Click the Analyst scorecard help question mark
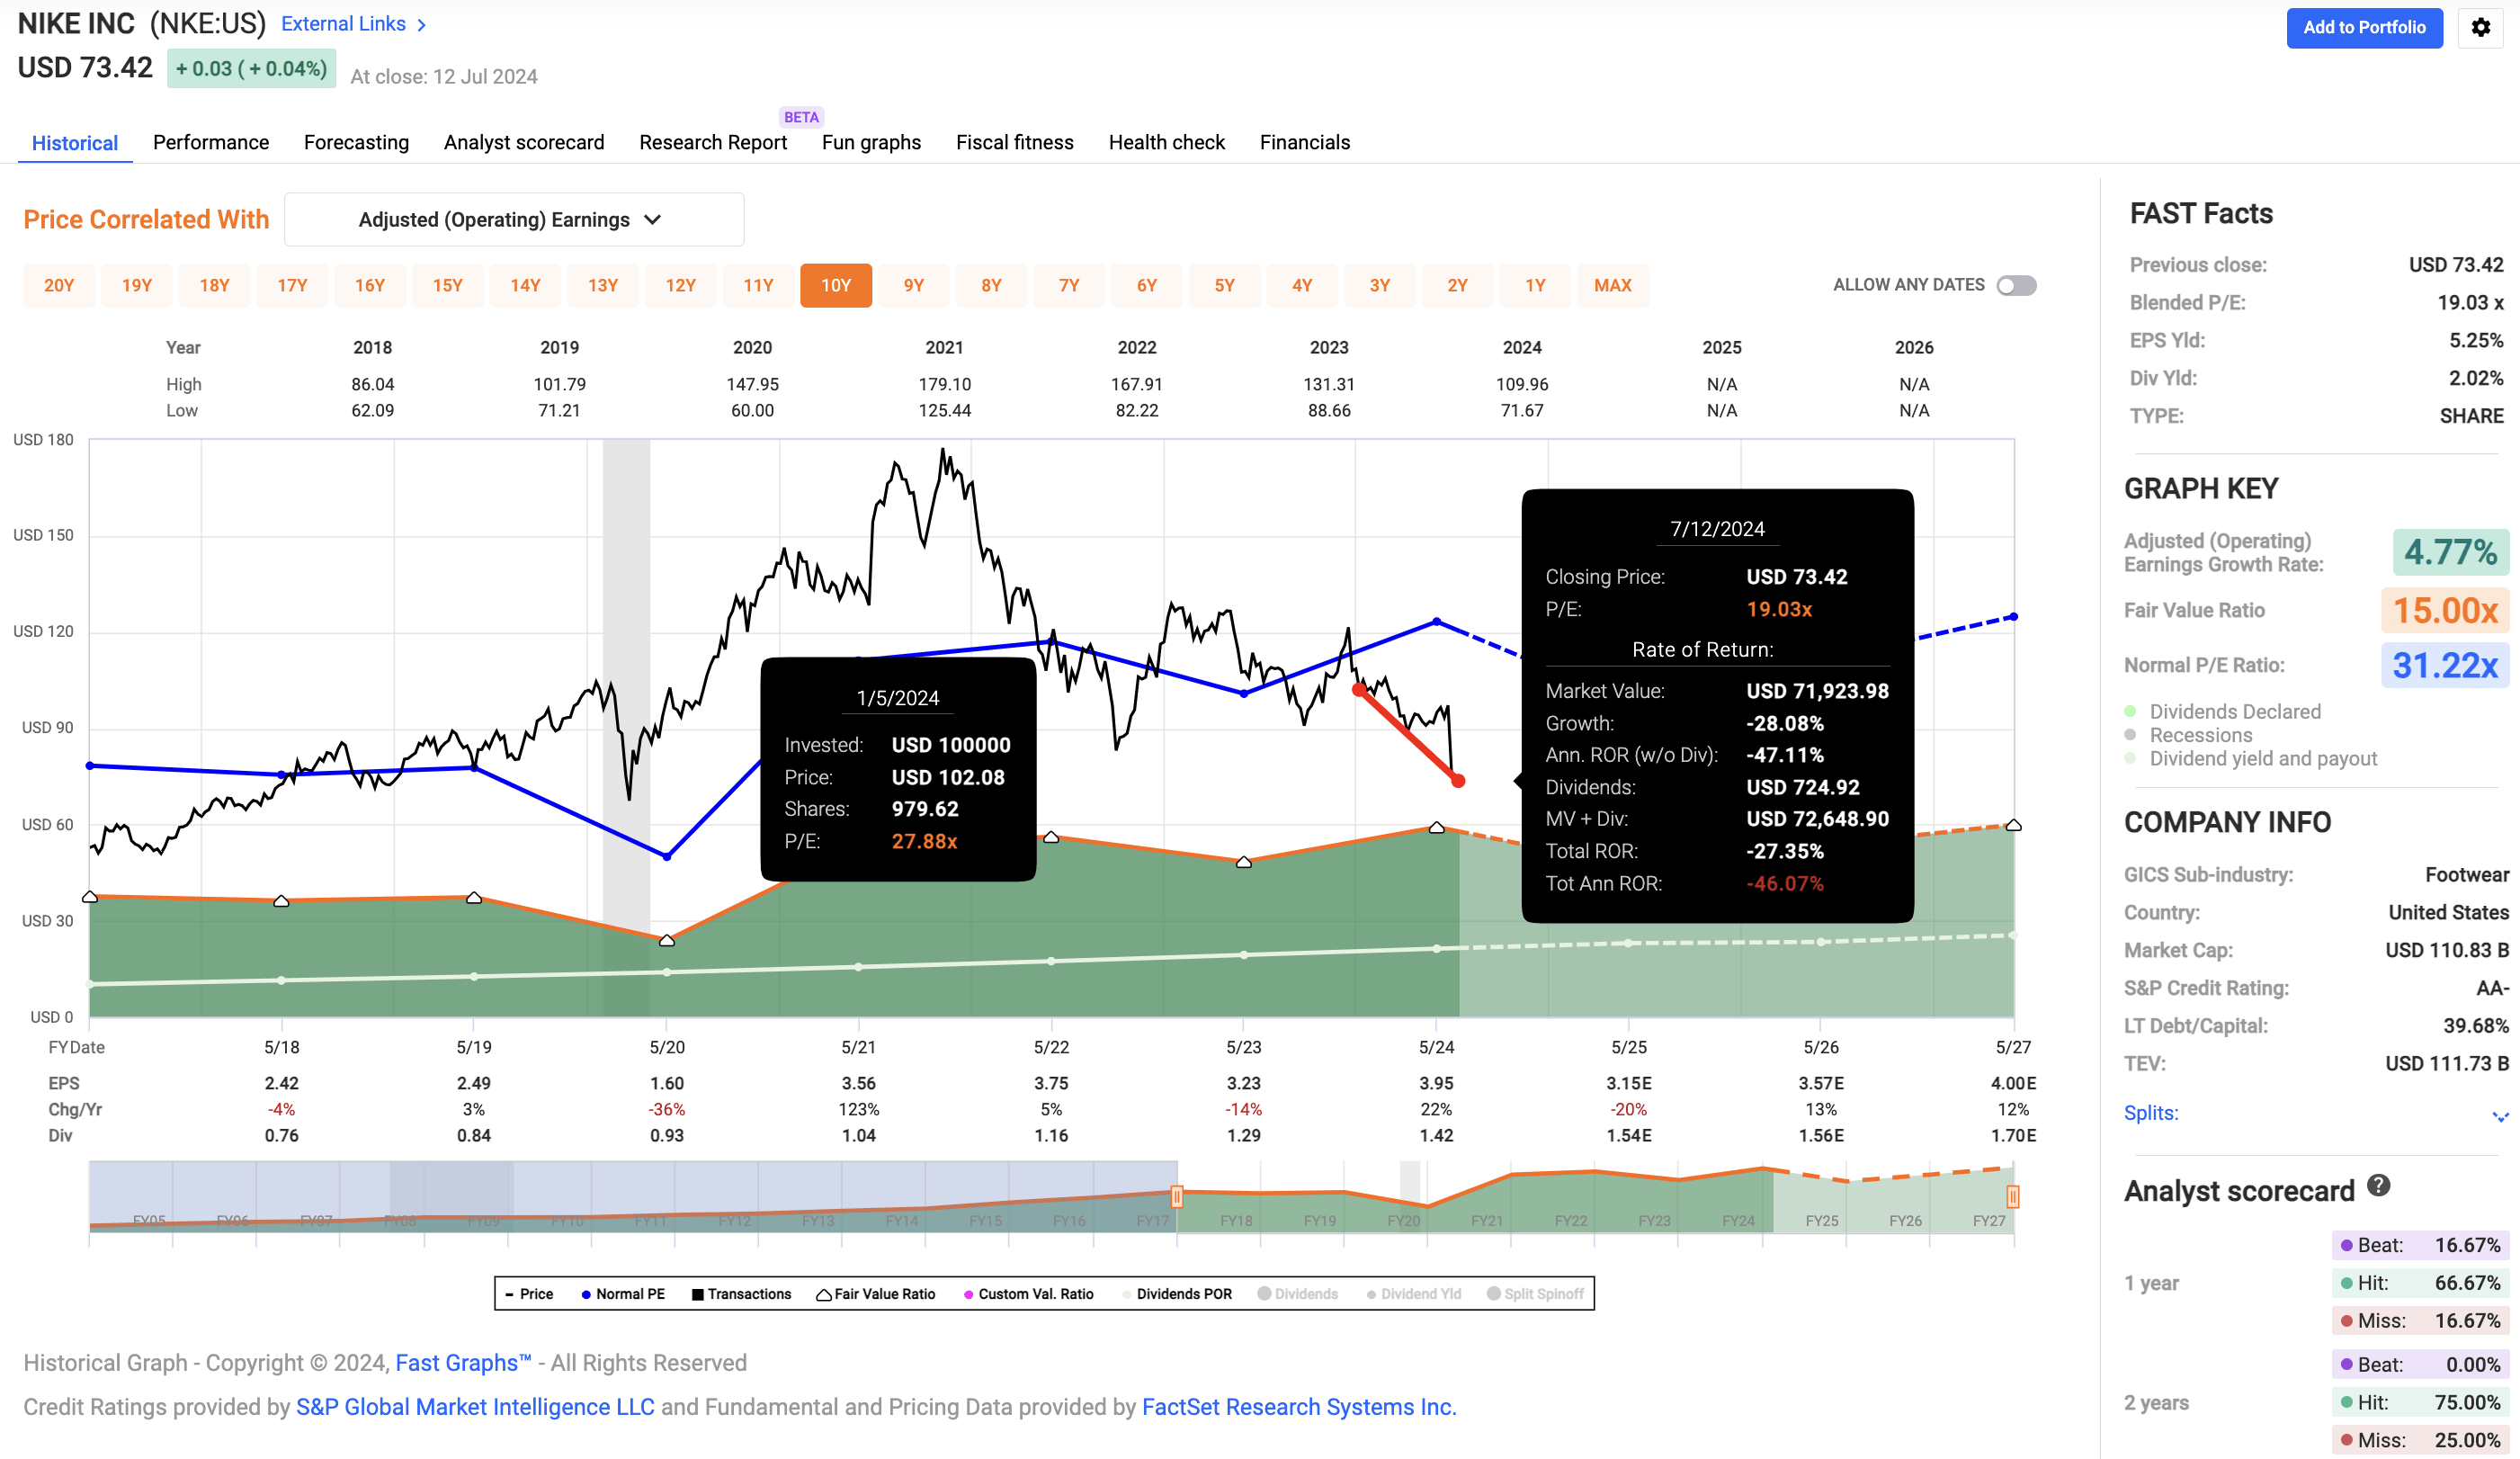2520x1459 pixels. [x=2379, y=1186]
